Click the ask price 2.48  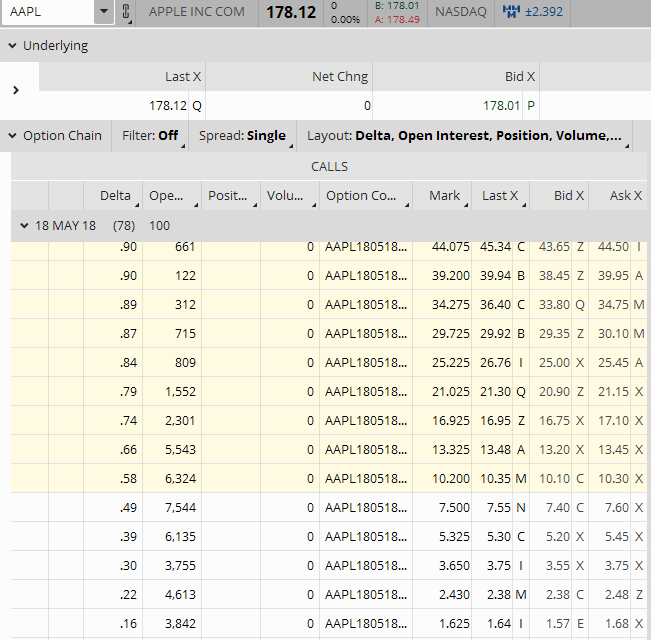click(617, 595)
